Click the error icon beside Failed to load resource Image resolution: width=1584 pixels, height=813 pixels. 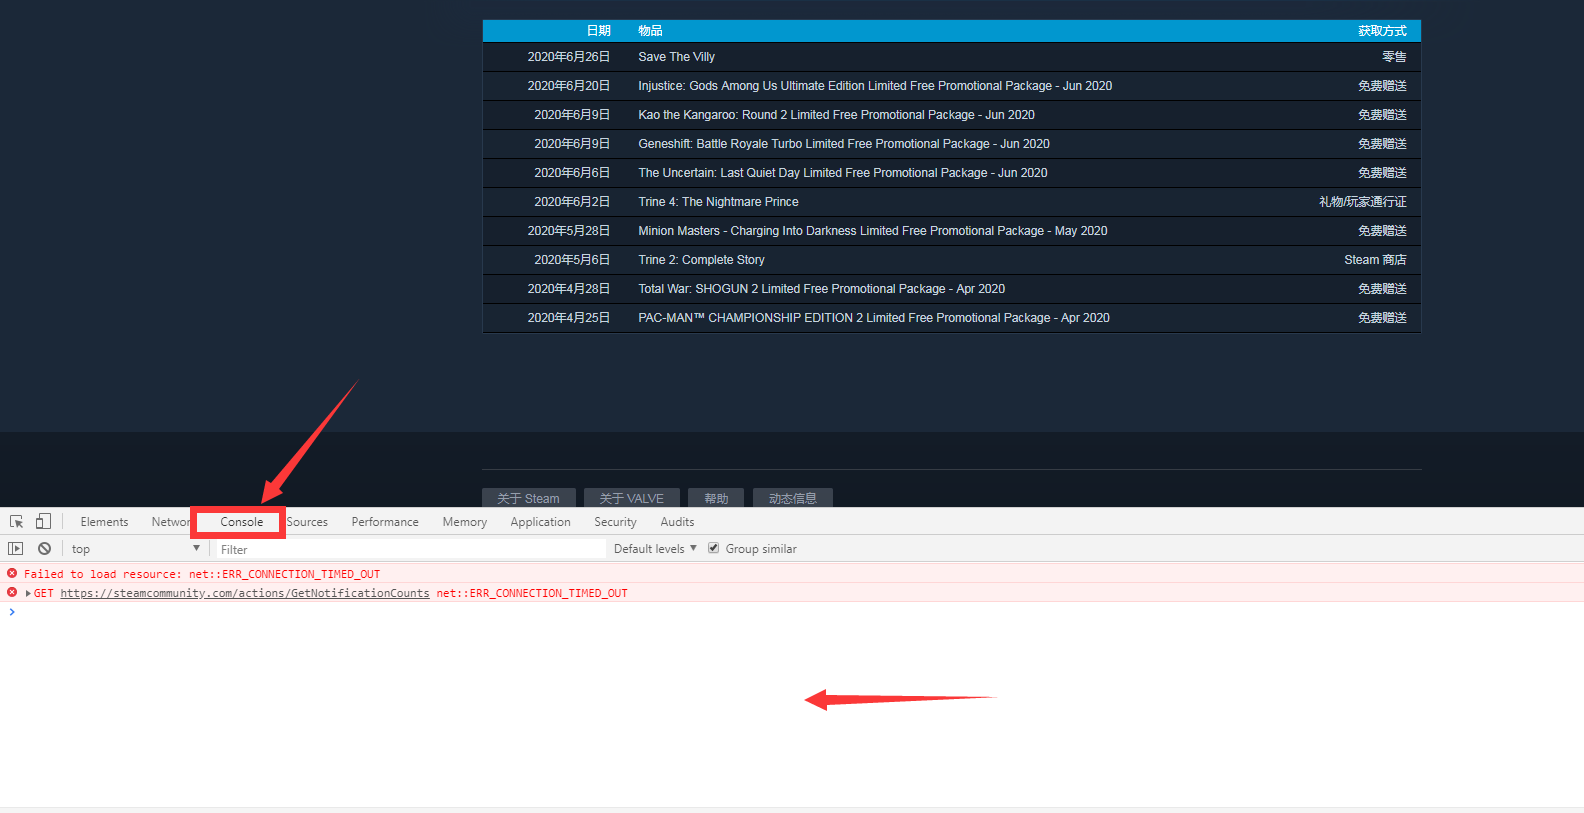click(x=12, y=574)
